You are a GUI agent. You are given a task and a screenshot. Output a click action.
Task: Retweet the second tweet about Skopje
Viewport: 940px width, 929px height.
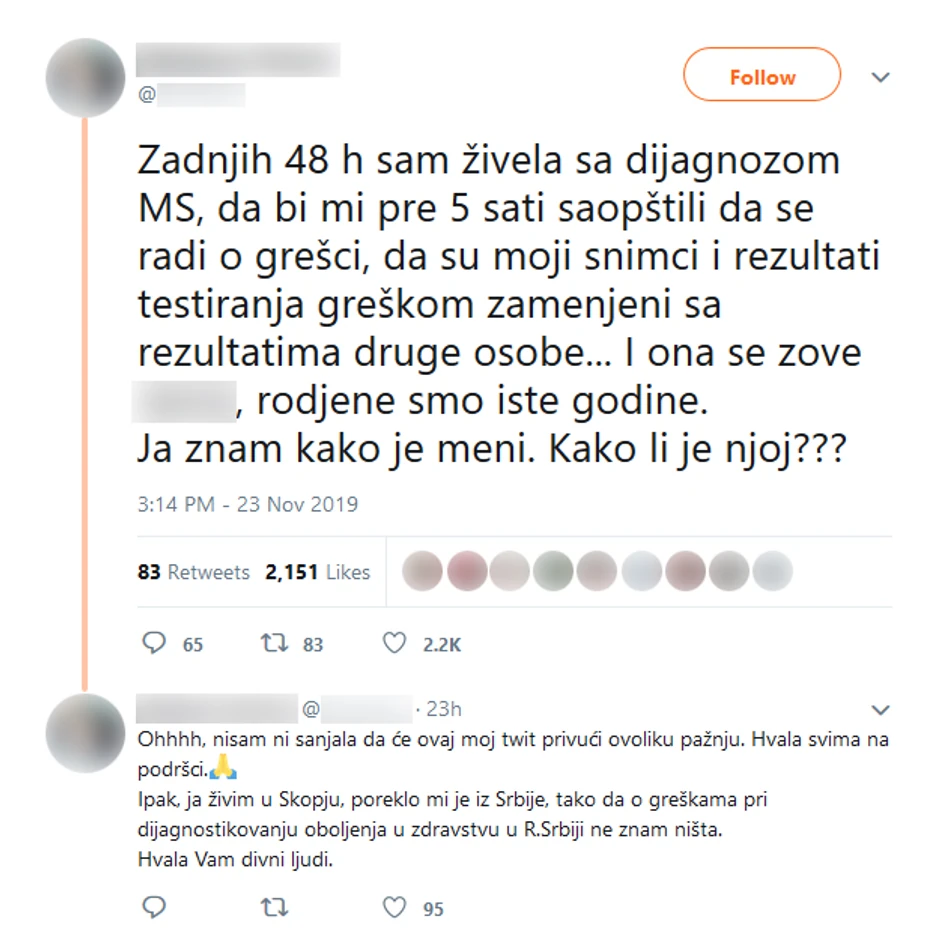[274, 907]
